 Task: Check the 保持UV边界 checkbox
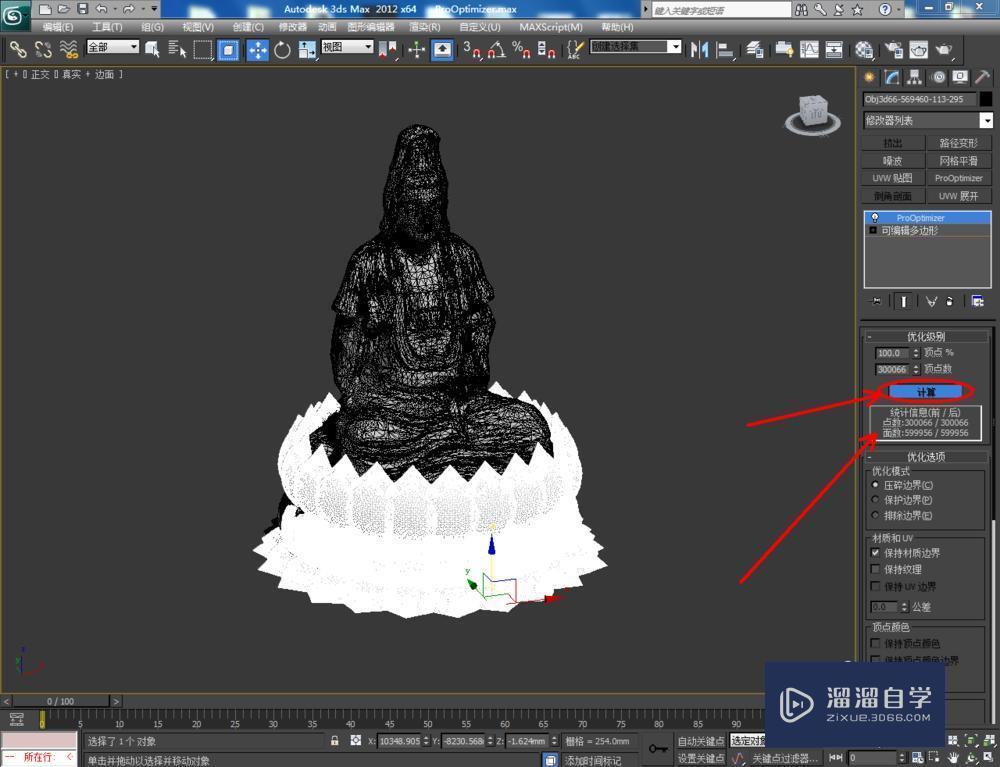click(x=877, y=587)
